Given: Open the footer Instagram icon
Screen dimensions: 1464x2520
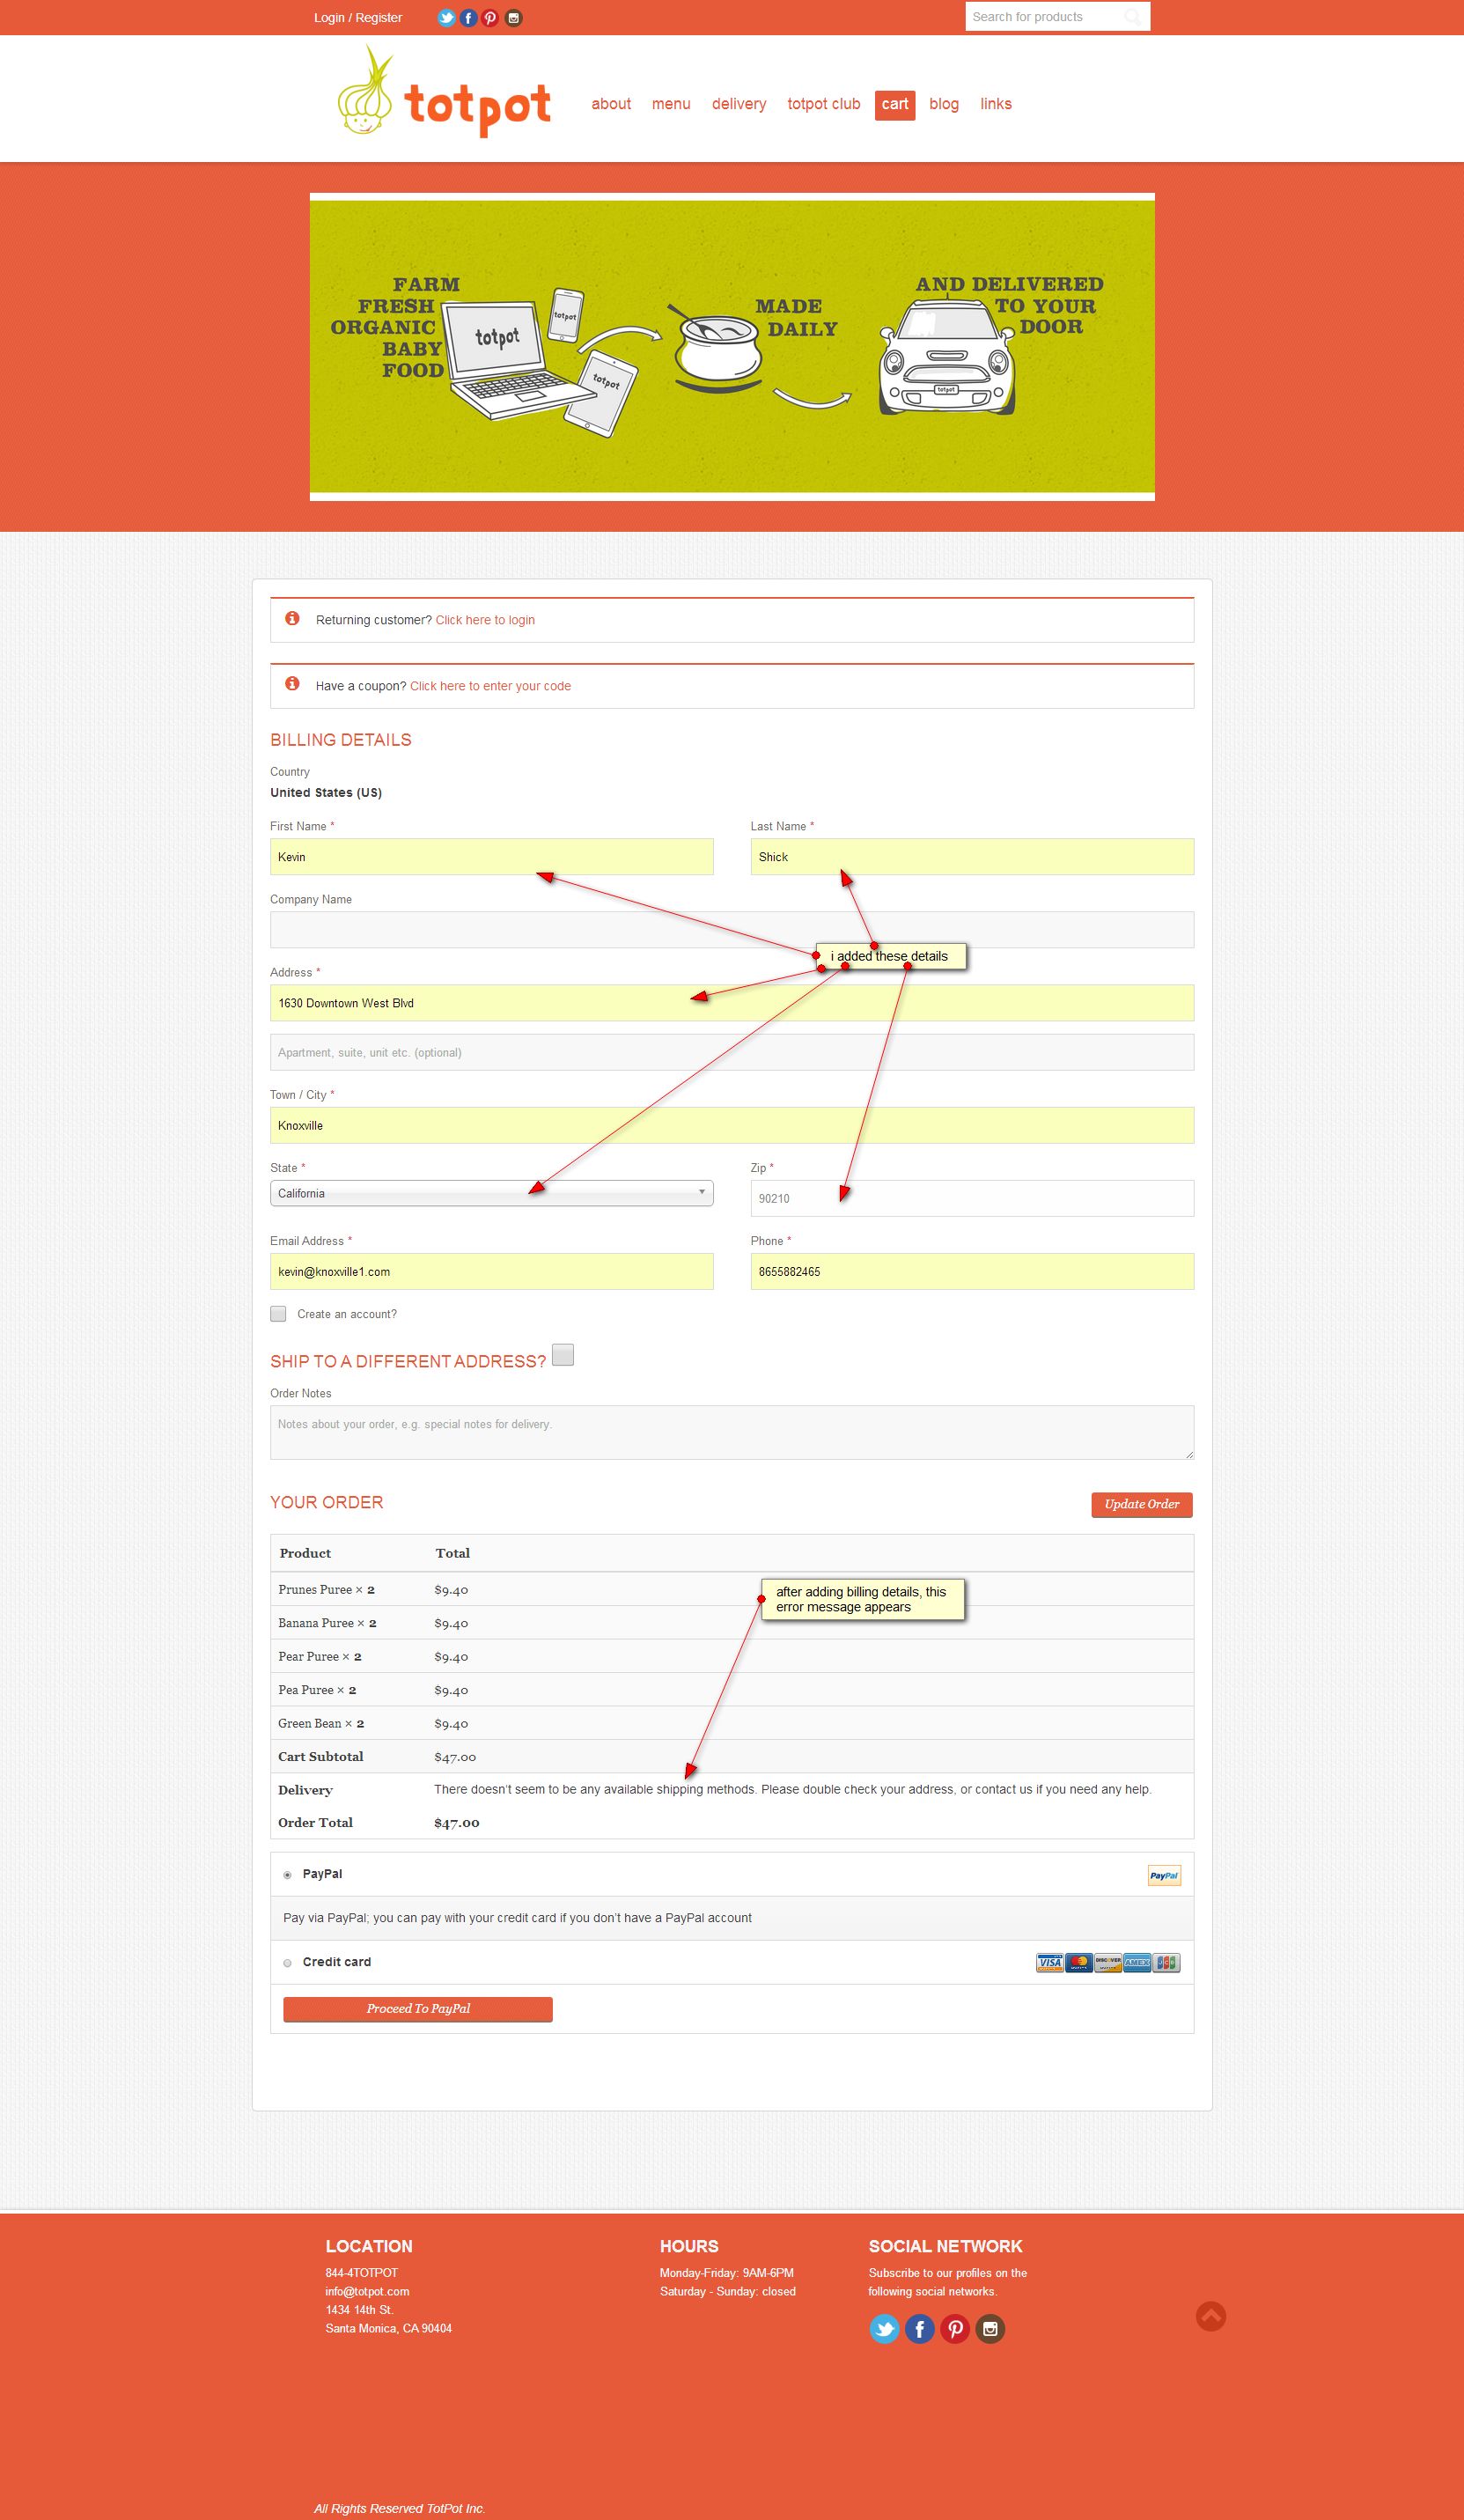Looking at the screenshot, I should (990, 2329).
